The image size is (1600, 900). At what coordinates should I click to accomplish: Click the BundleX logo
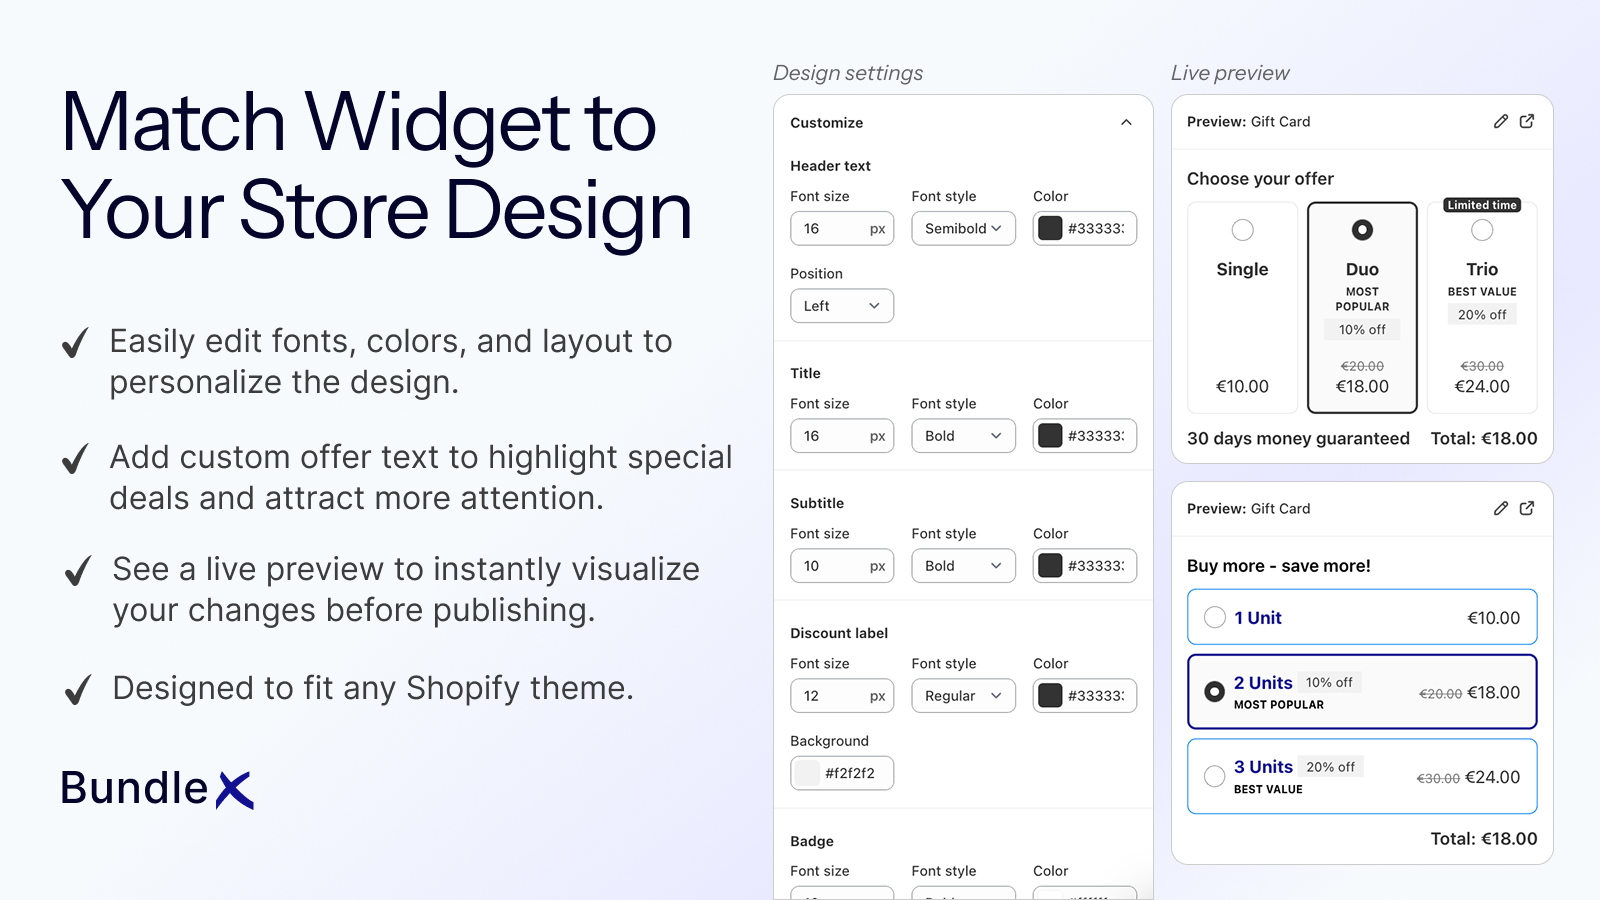(x=157, y=788)
